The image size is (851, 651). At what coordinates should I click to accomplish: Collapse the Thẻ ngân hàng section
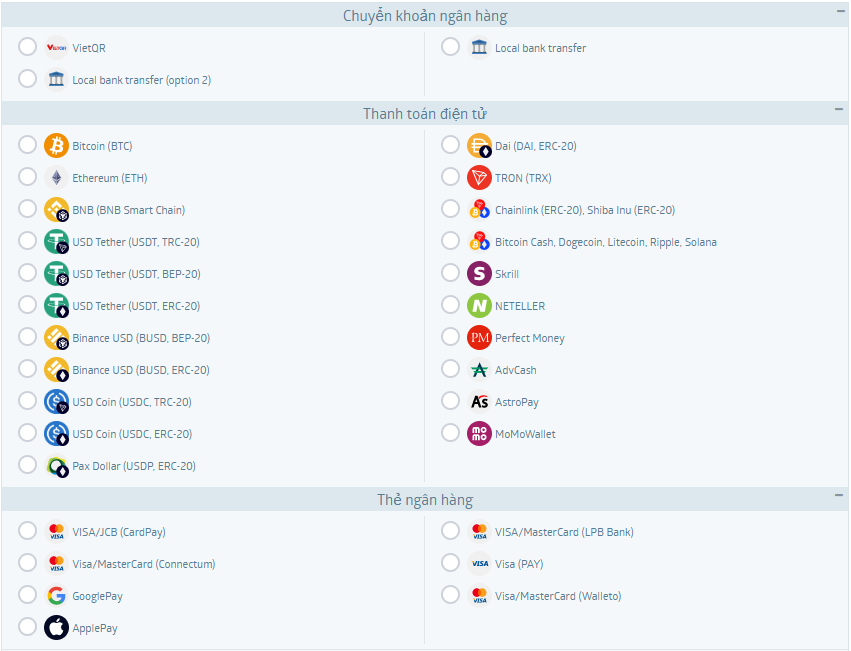[839, 495]
